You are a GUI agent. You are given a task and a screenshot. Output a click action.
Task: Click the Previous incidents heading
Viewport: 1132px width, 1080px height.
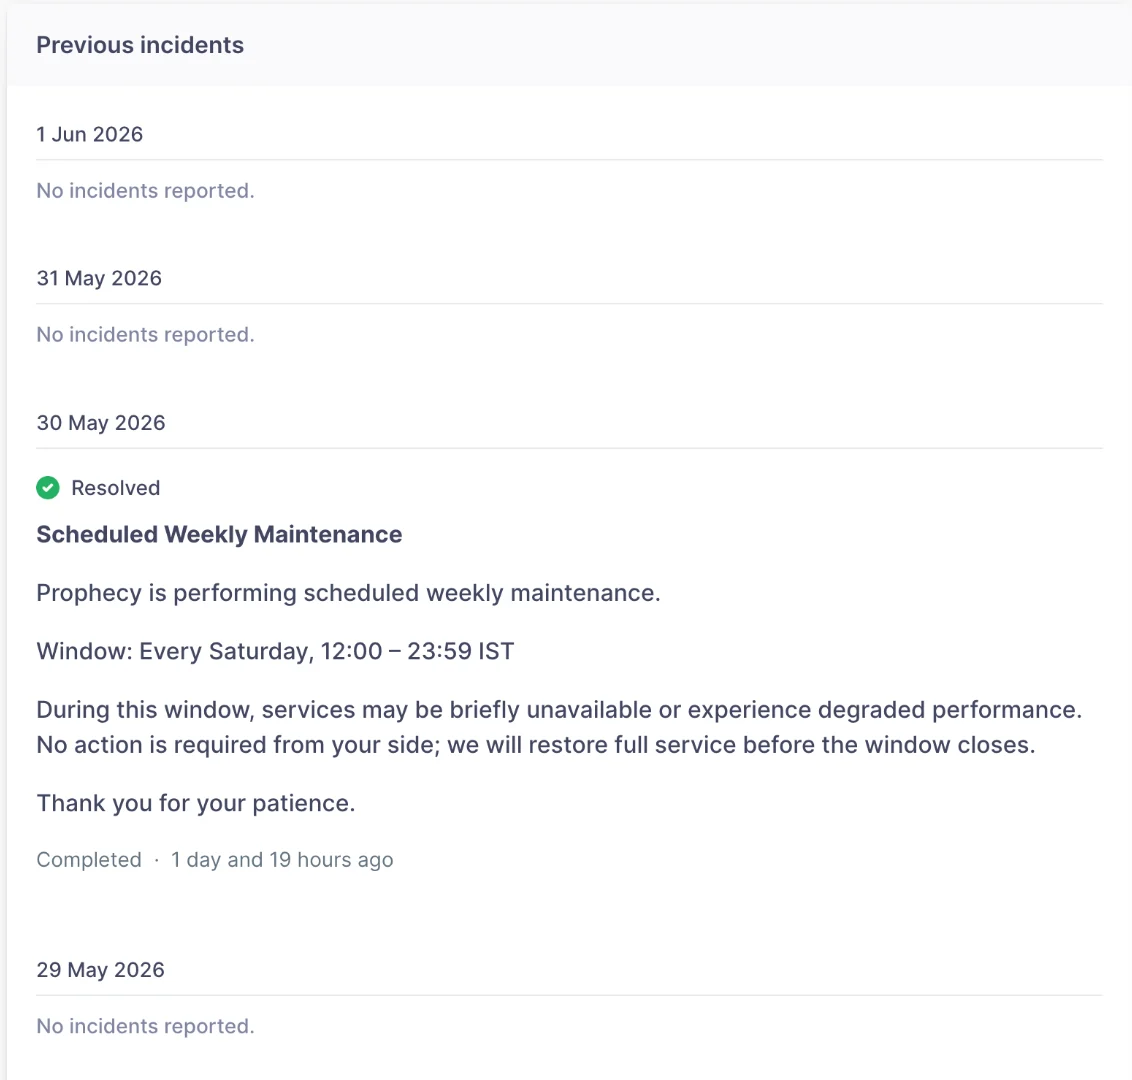pyautogui.click(x=140, y=45)
